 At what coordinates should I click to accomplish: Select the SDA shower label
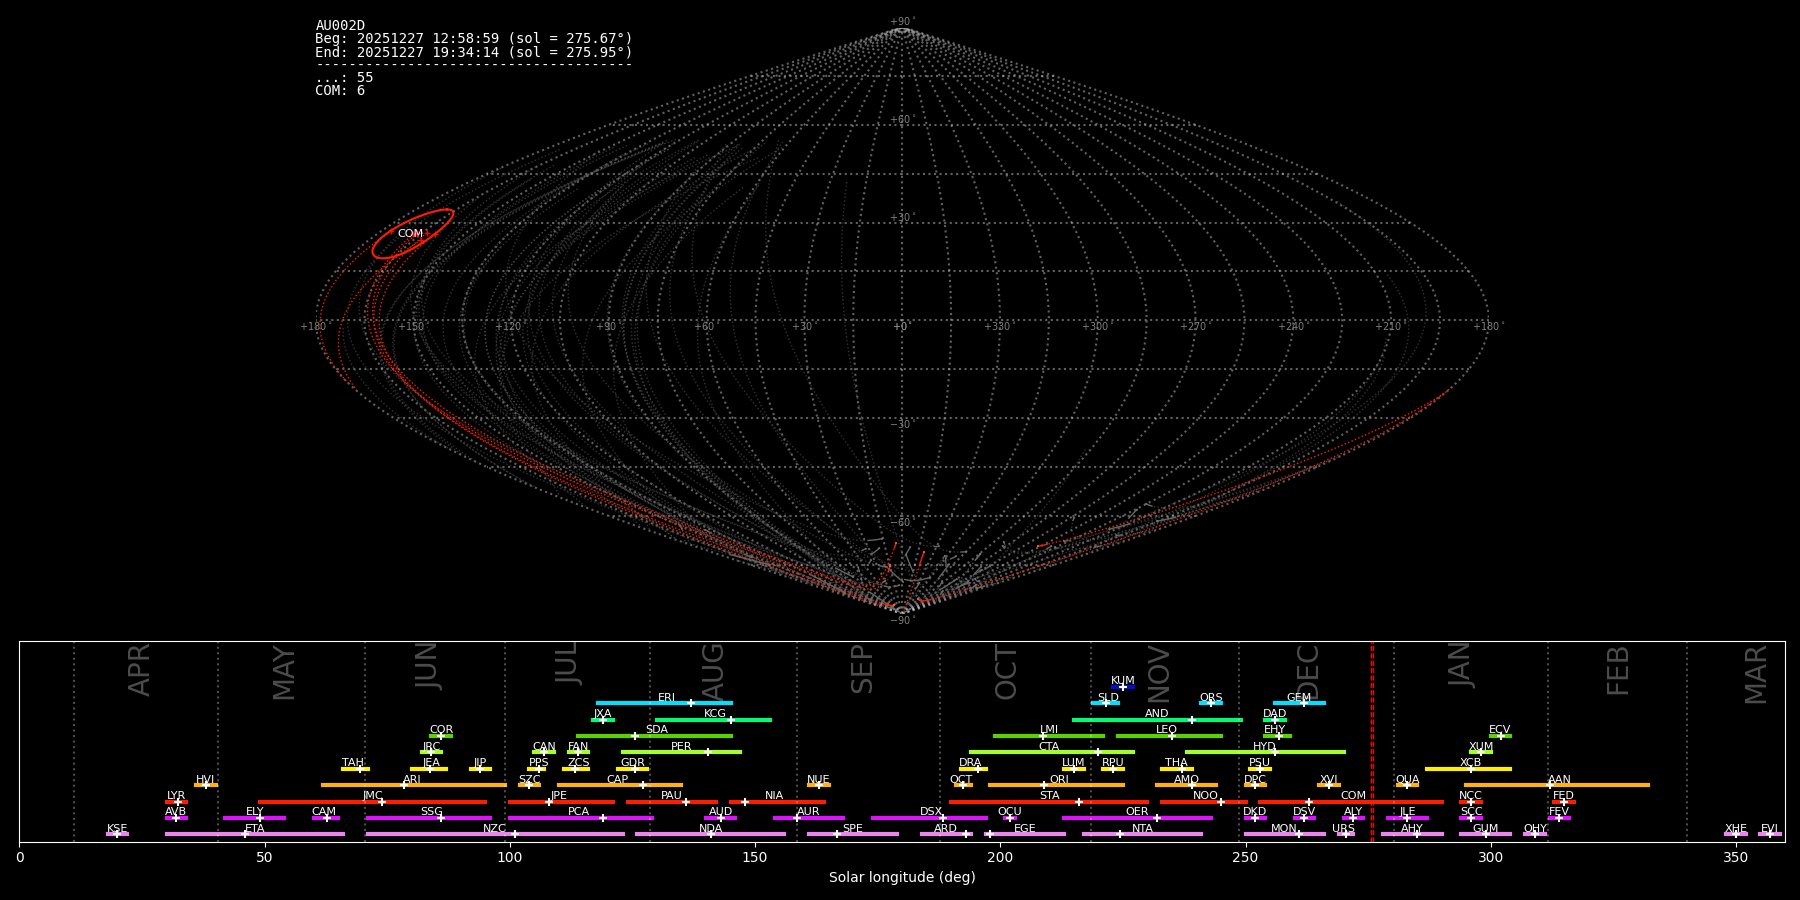pyautogui.click(x=657, y=730)
